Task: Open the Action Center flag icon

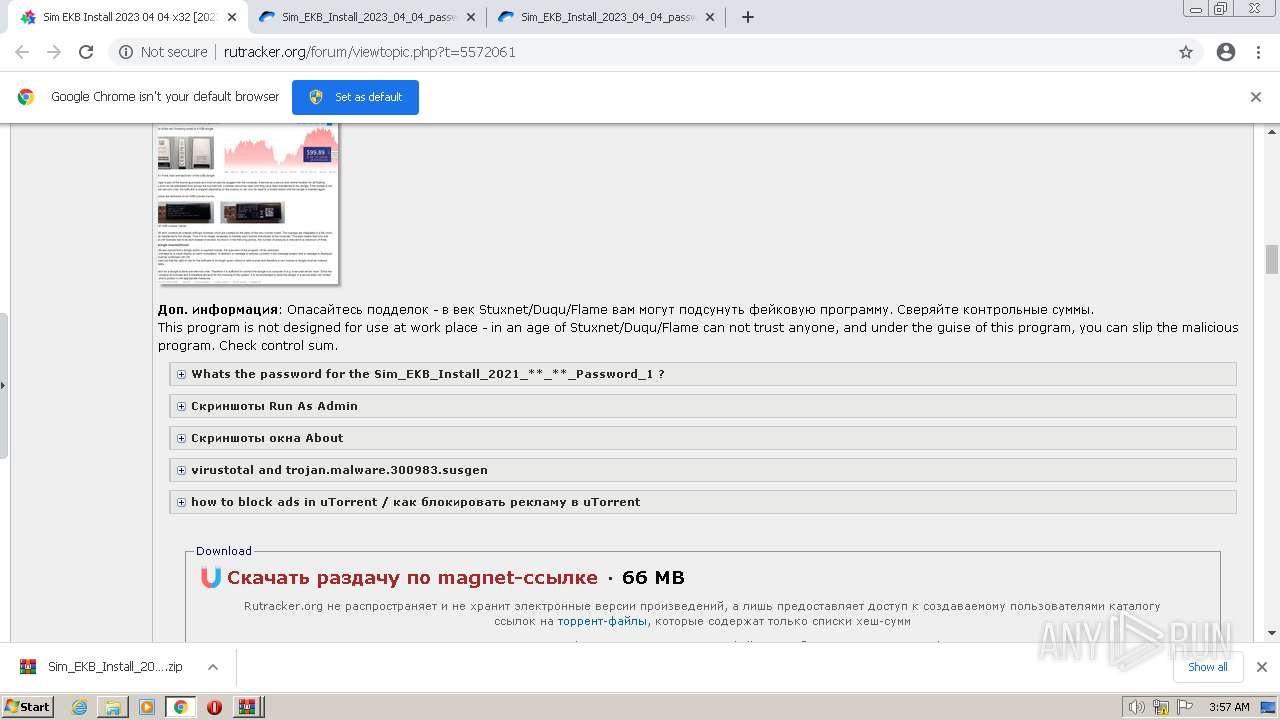Action: click(x=1184, y=707)
